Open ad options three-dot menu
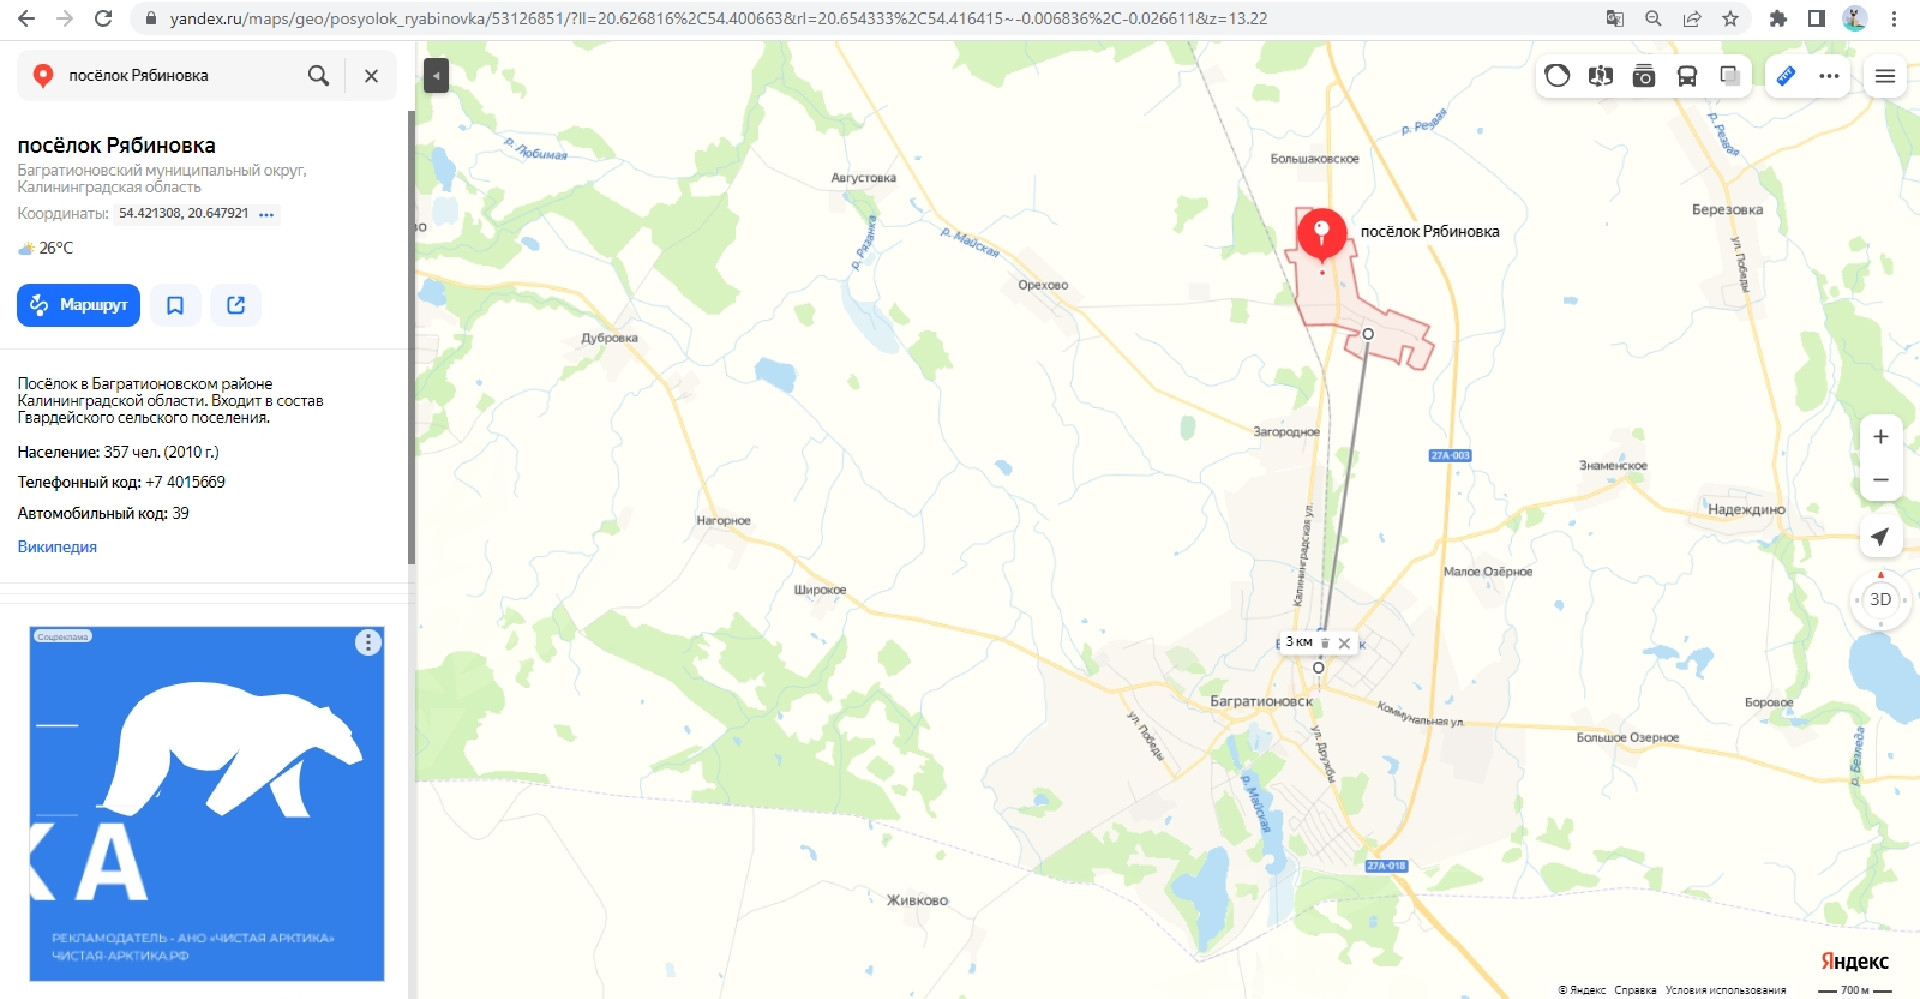The image size is (1920, 999). (368, 643)
